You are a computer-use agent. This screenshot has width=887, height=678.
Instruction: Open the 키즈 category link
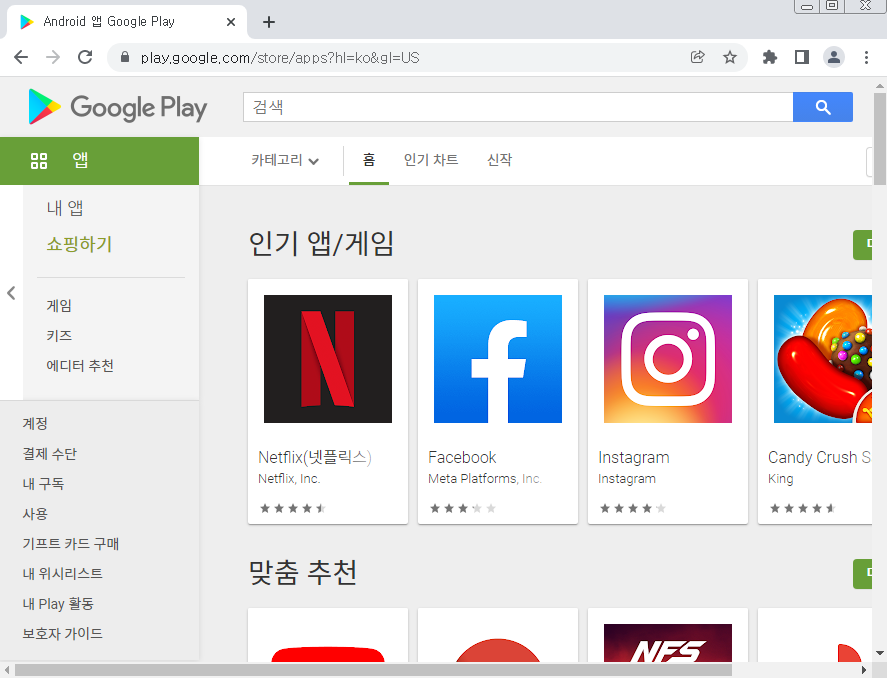click(x=59, y=336)
